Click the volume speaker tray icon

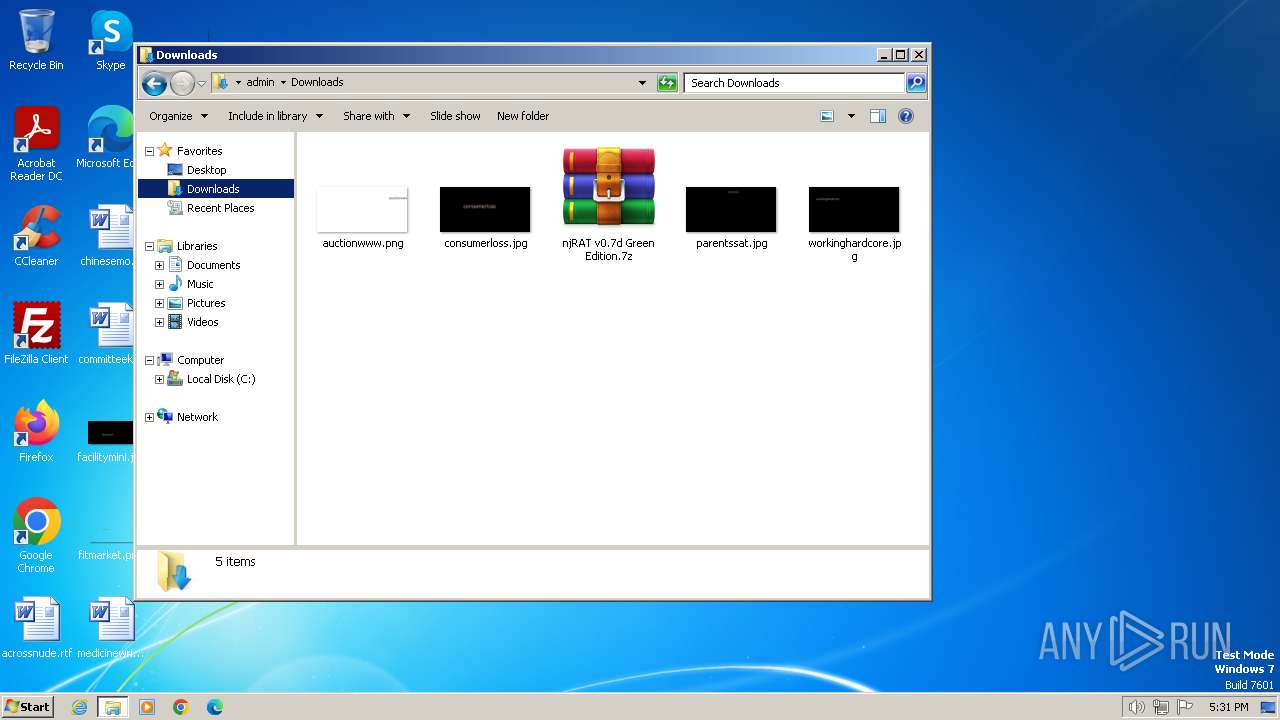coord(1136,707)
